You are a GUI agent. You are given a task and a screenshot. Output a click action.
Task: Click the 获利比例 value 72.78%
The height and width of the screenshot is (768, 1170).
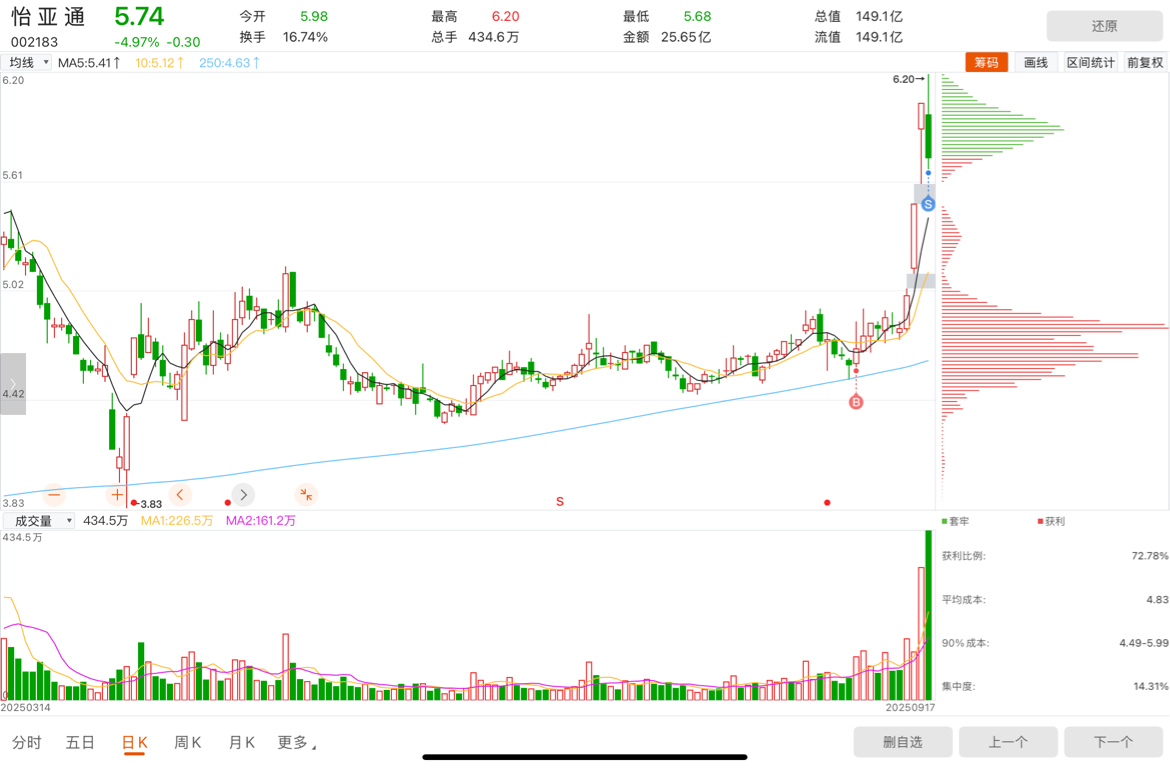click(1150, 555)
